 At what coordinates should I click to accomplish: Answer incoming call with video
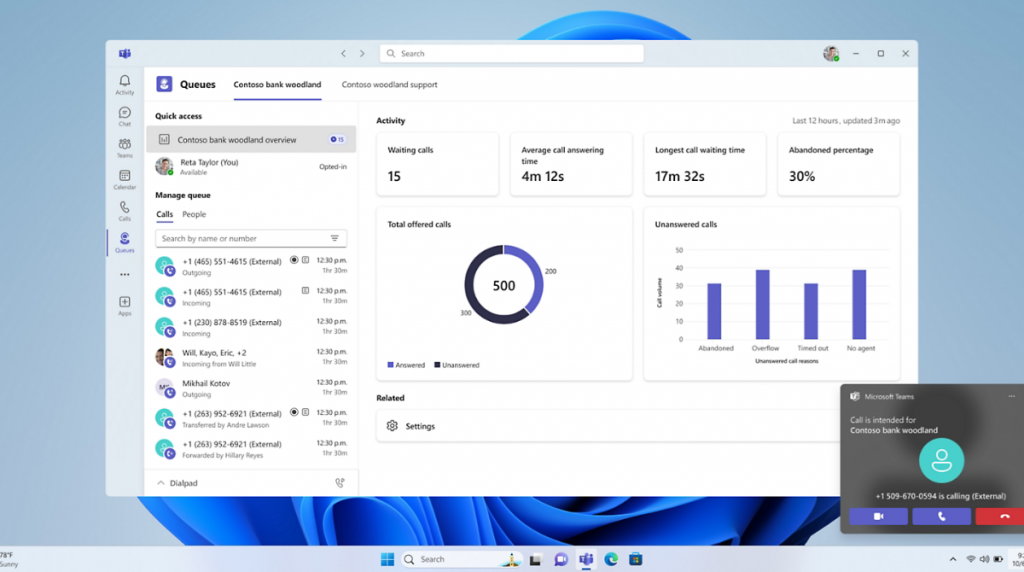(878, 516)
